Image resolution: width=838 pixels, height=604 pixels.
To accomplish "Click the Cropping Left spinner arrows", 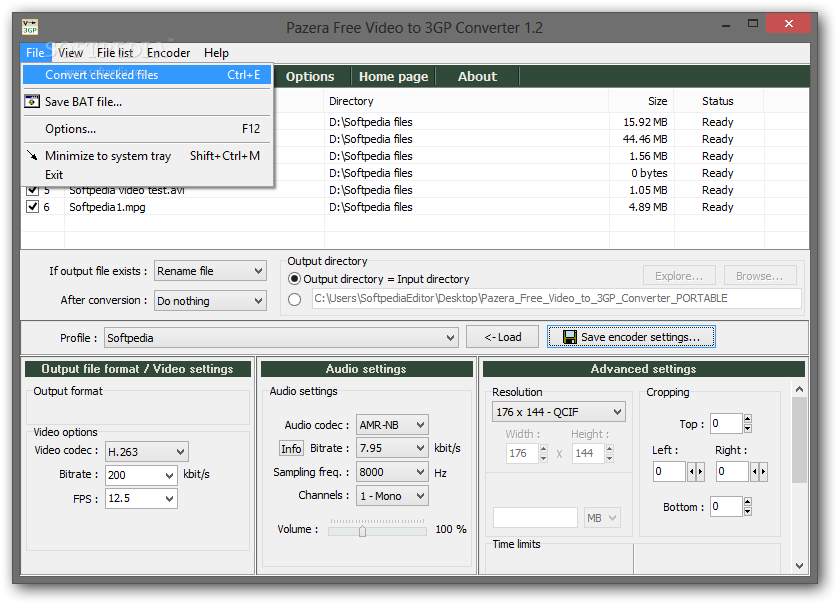I will click(696, 471).
